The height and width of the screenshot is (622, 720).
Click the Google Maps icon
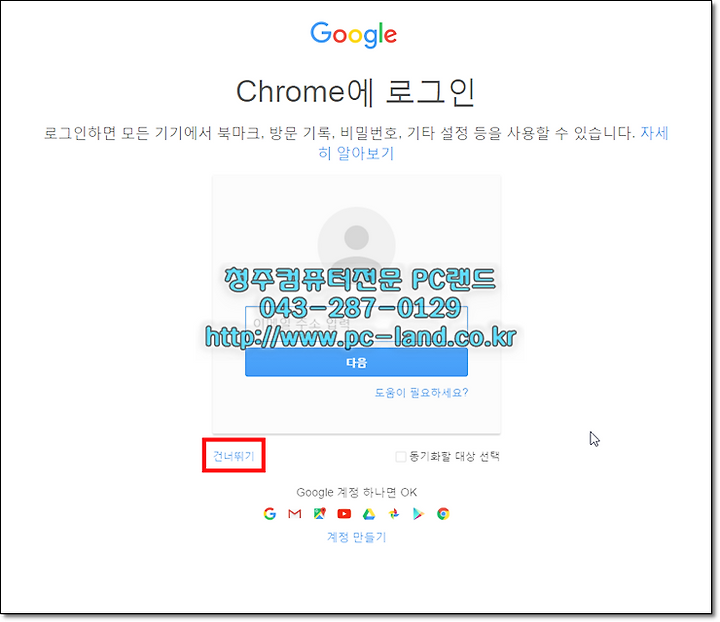(x=320, y=514)
